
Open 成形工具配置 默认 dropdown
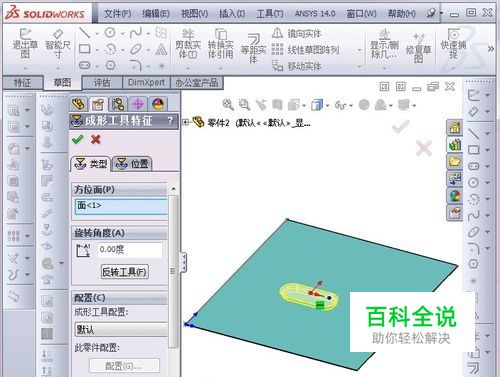pos(121,330)
